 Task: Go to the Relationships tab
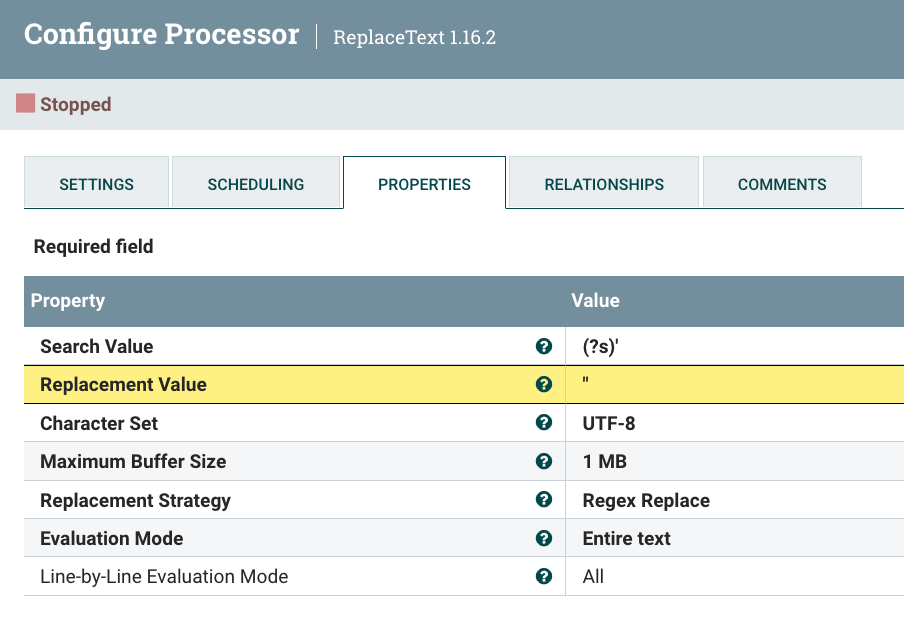[x=604, y=183]
